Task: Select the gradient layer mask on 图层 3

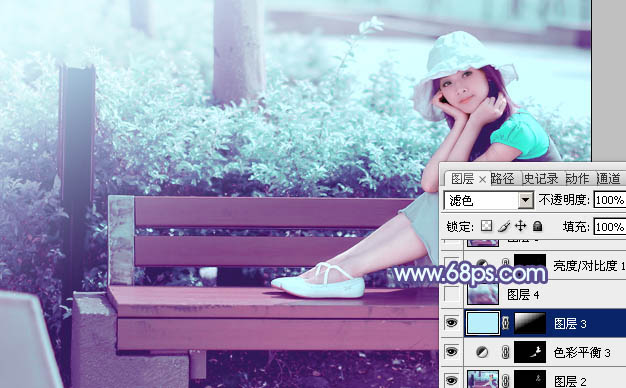Action: [x=530, y=323]
